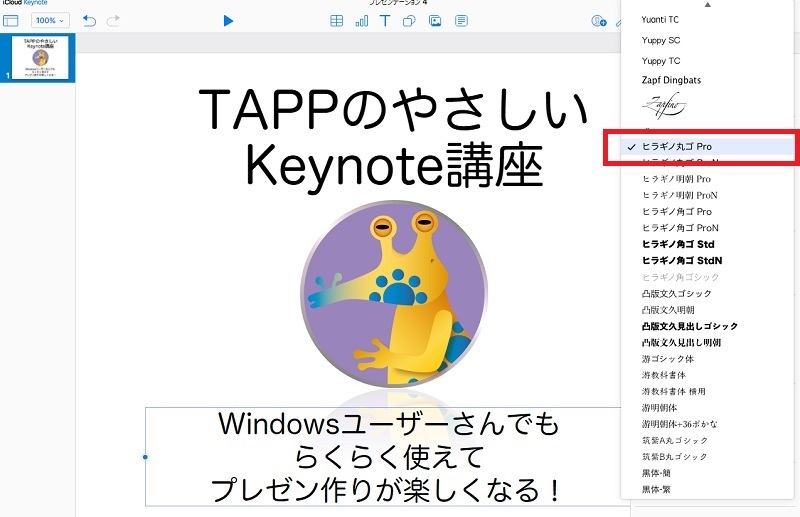Click the slide navigator view icon

[12, 20]
